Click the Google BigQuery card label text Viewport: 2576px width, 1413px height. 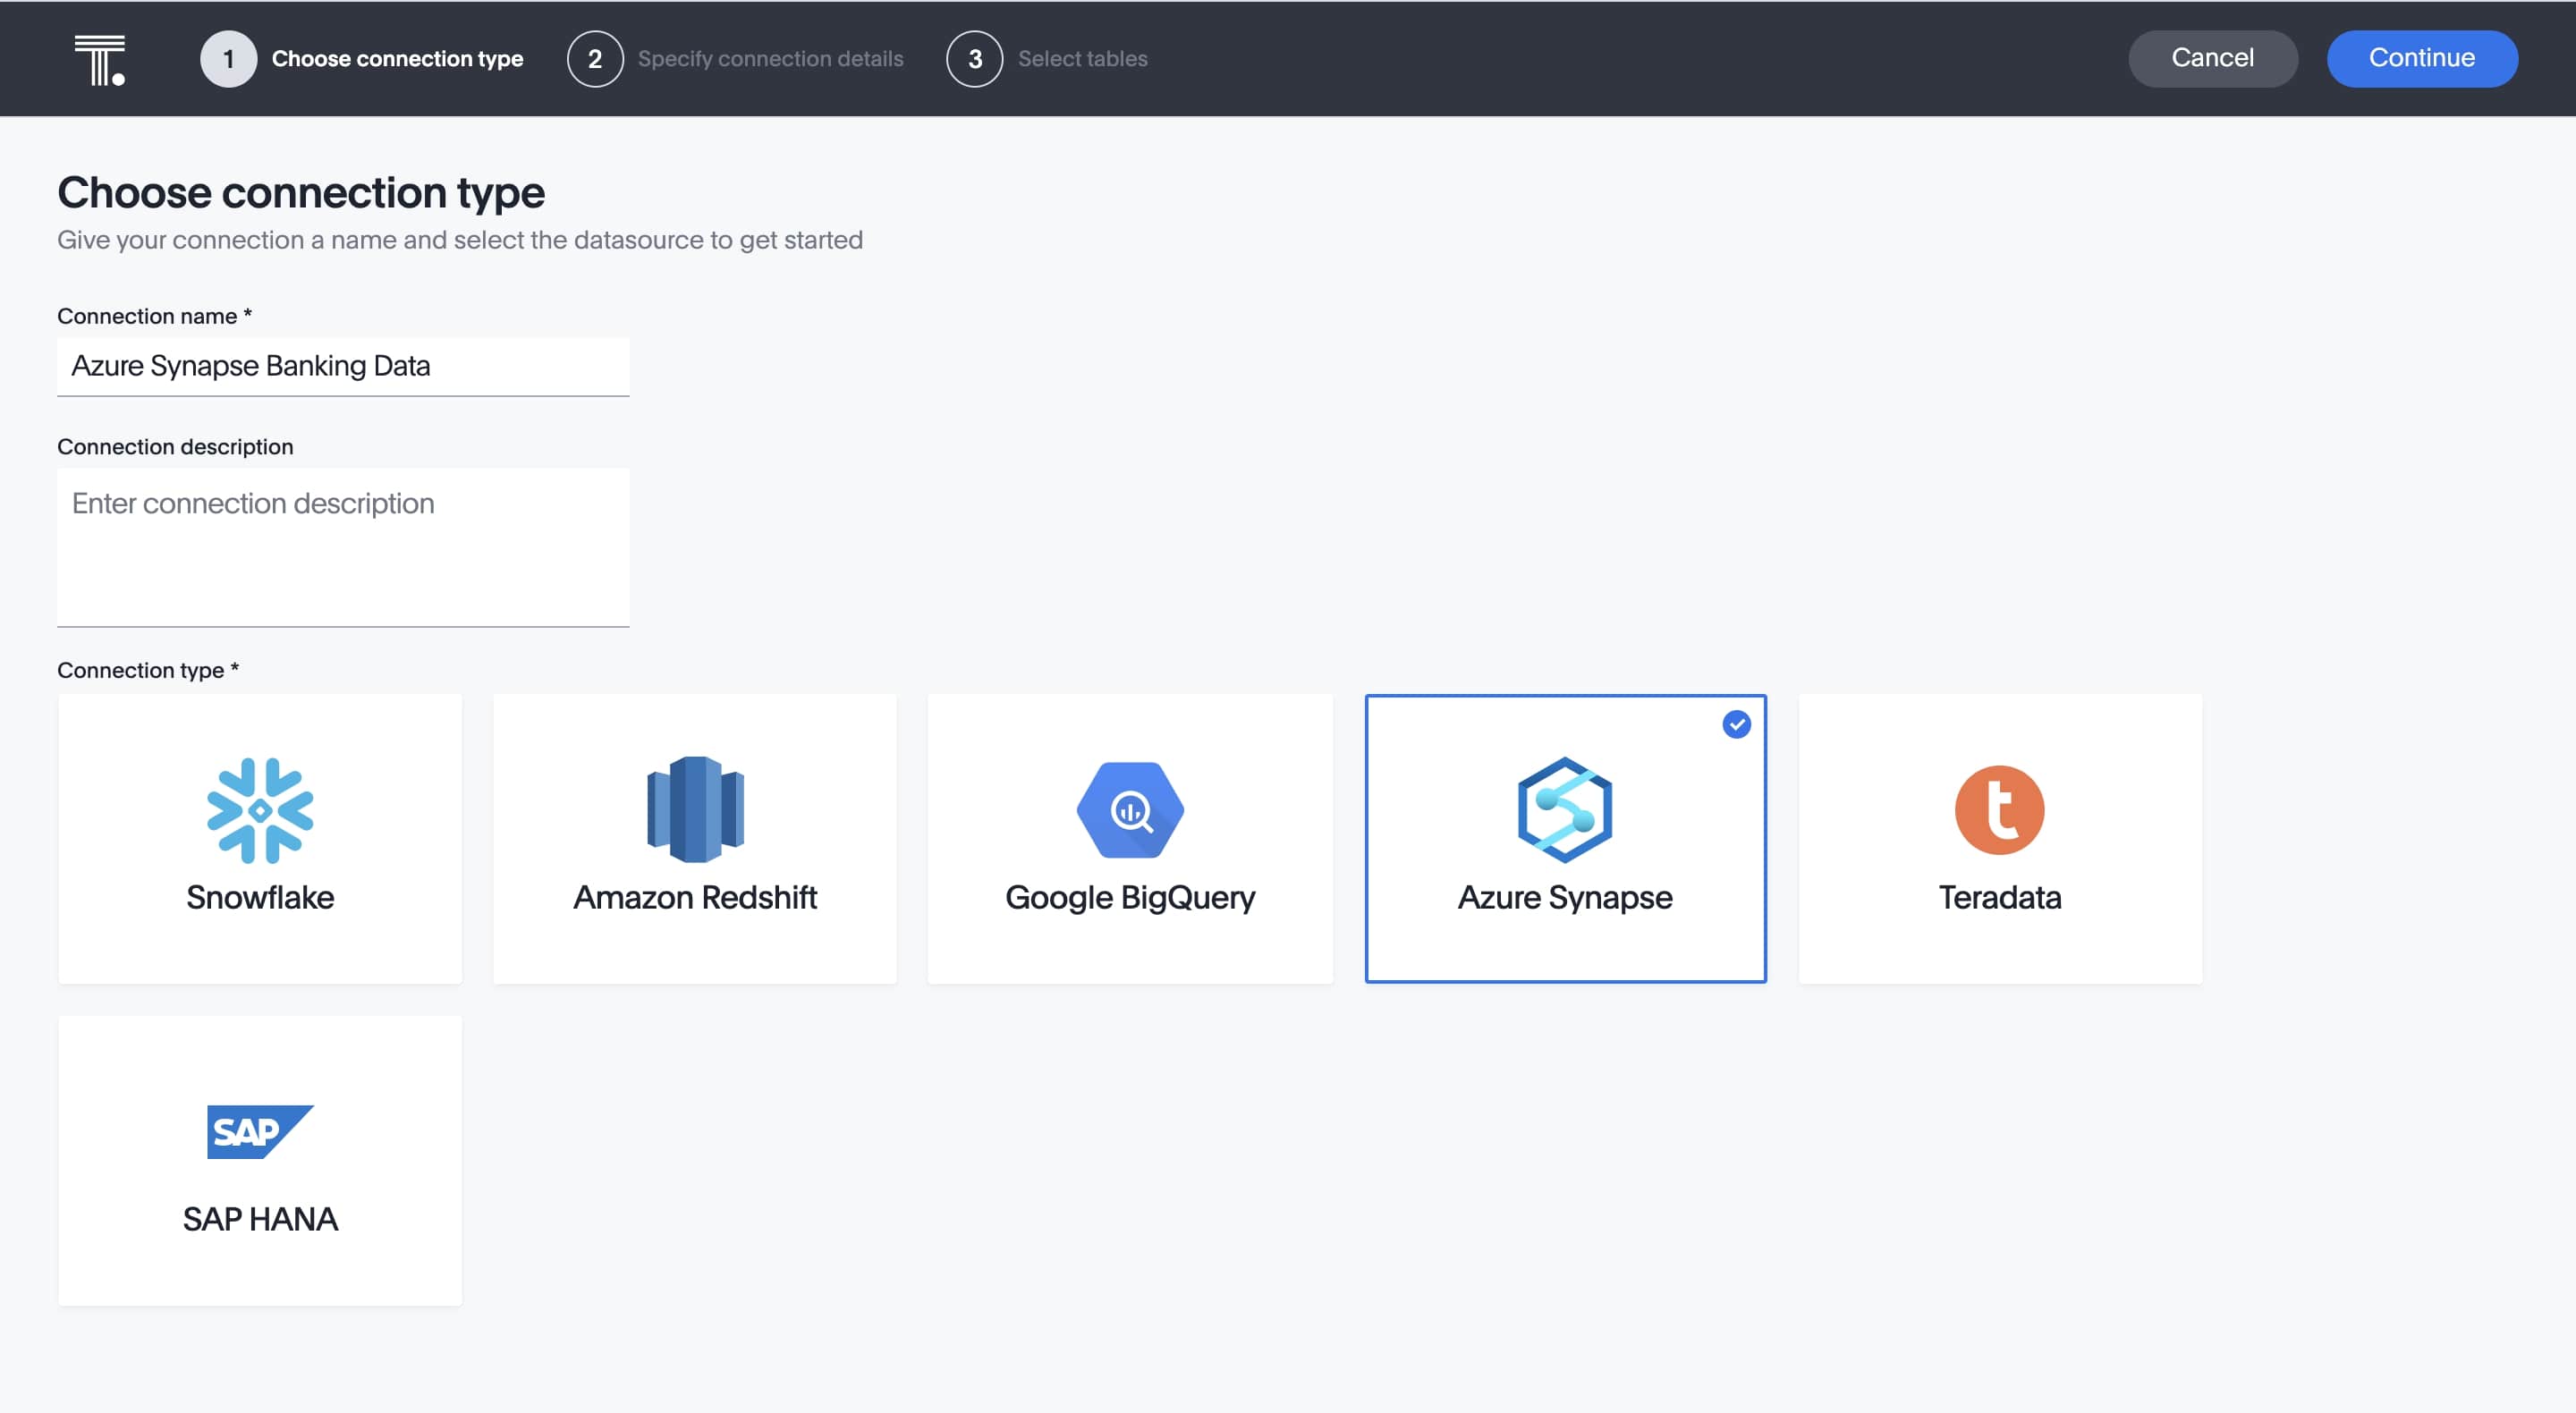click(1130, 898)
